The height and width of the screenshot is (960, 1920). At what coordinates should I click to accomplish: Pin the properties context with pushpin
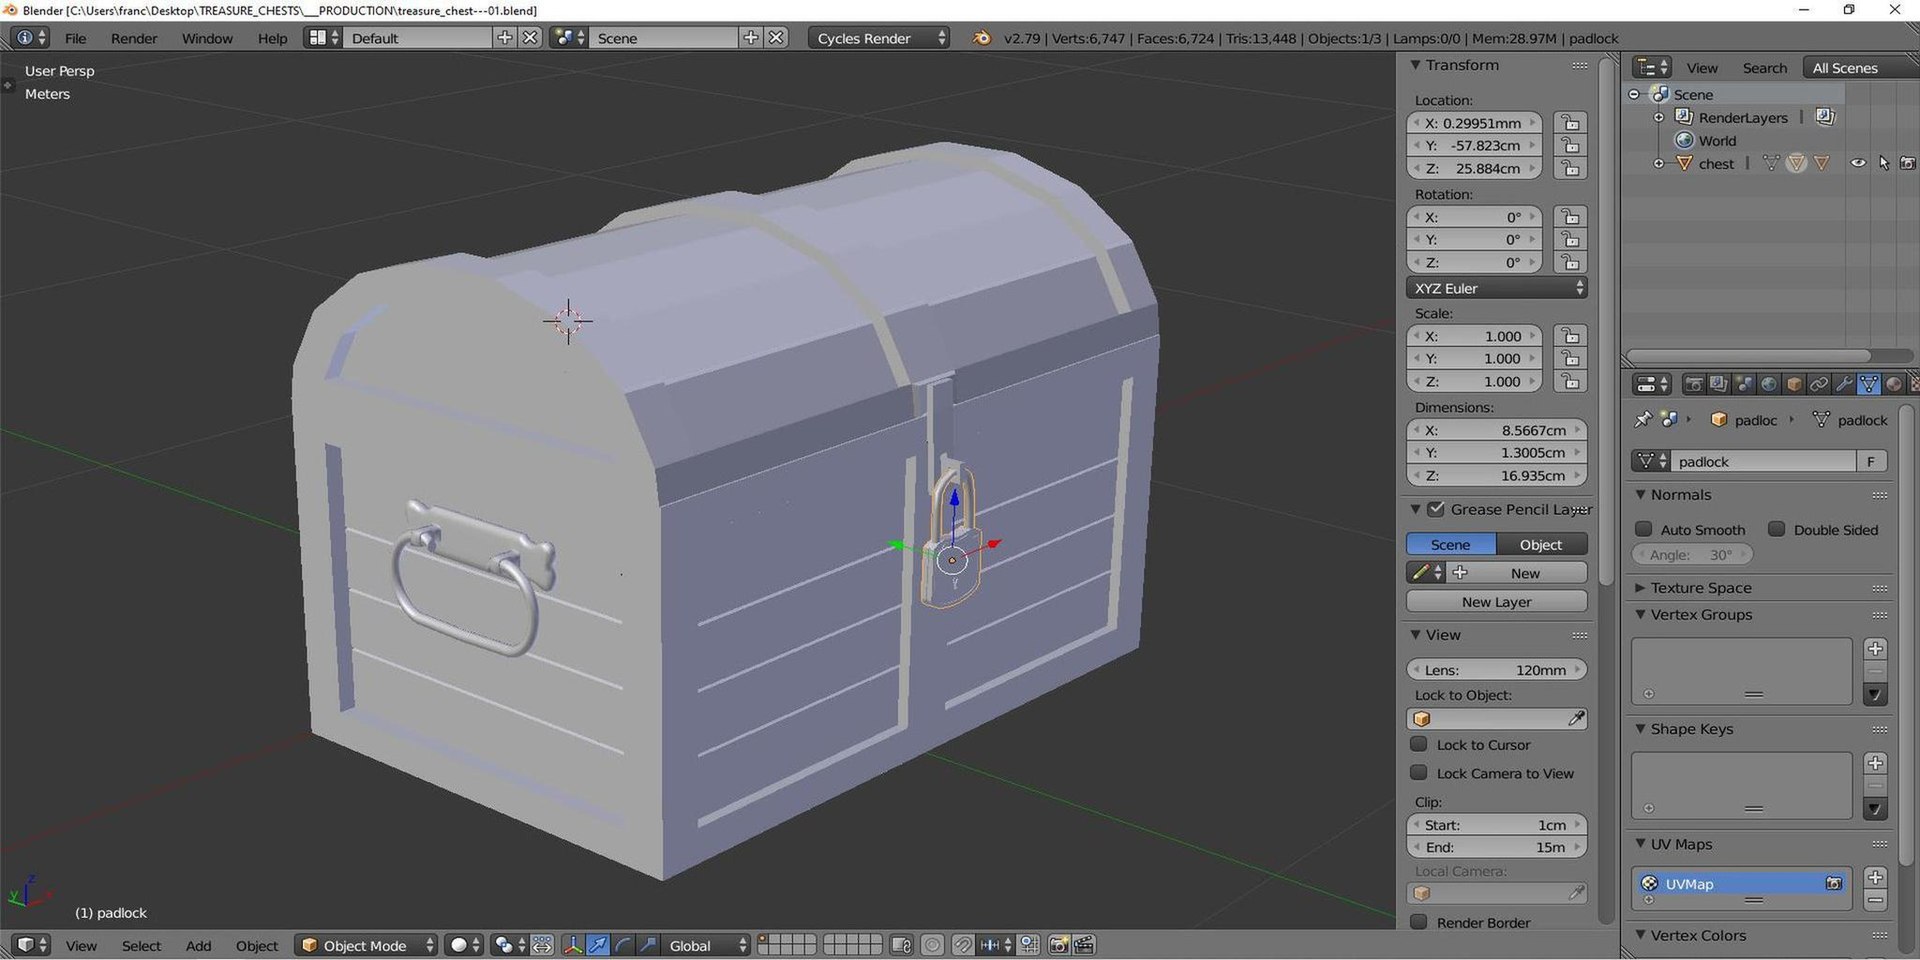tap(1642, 420)
